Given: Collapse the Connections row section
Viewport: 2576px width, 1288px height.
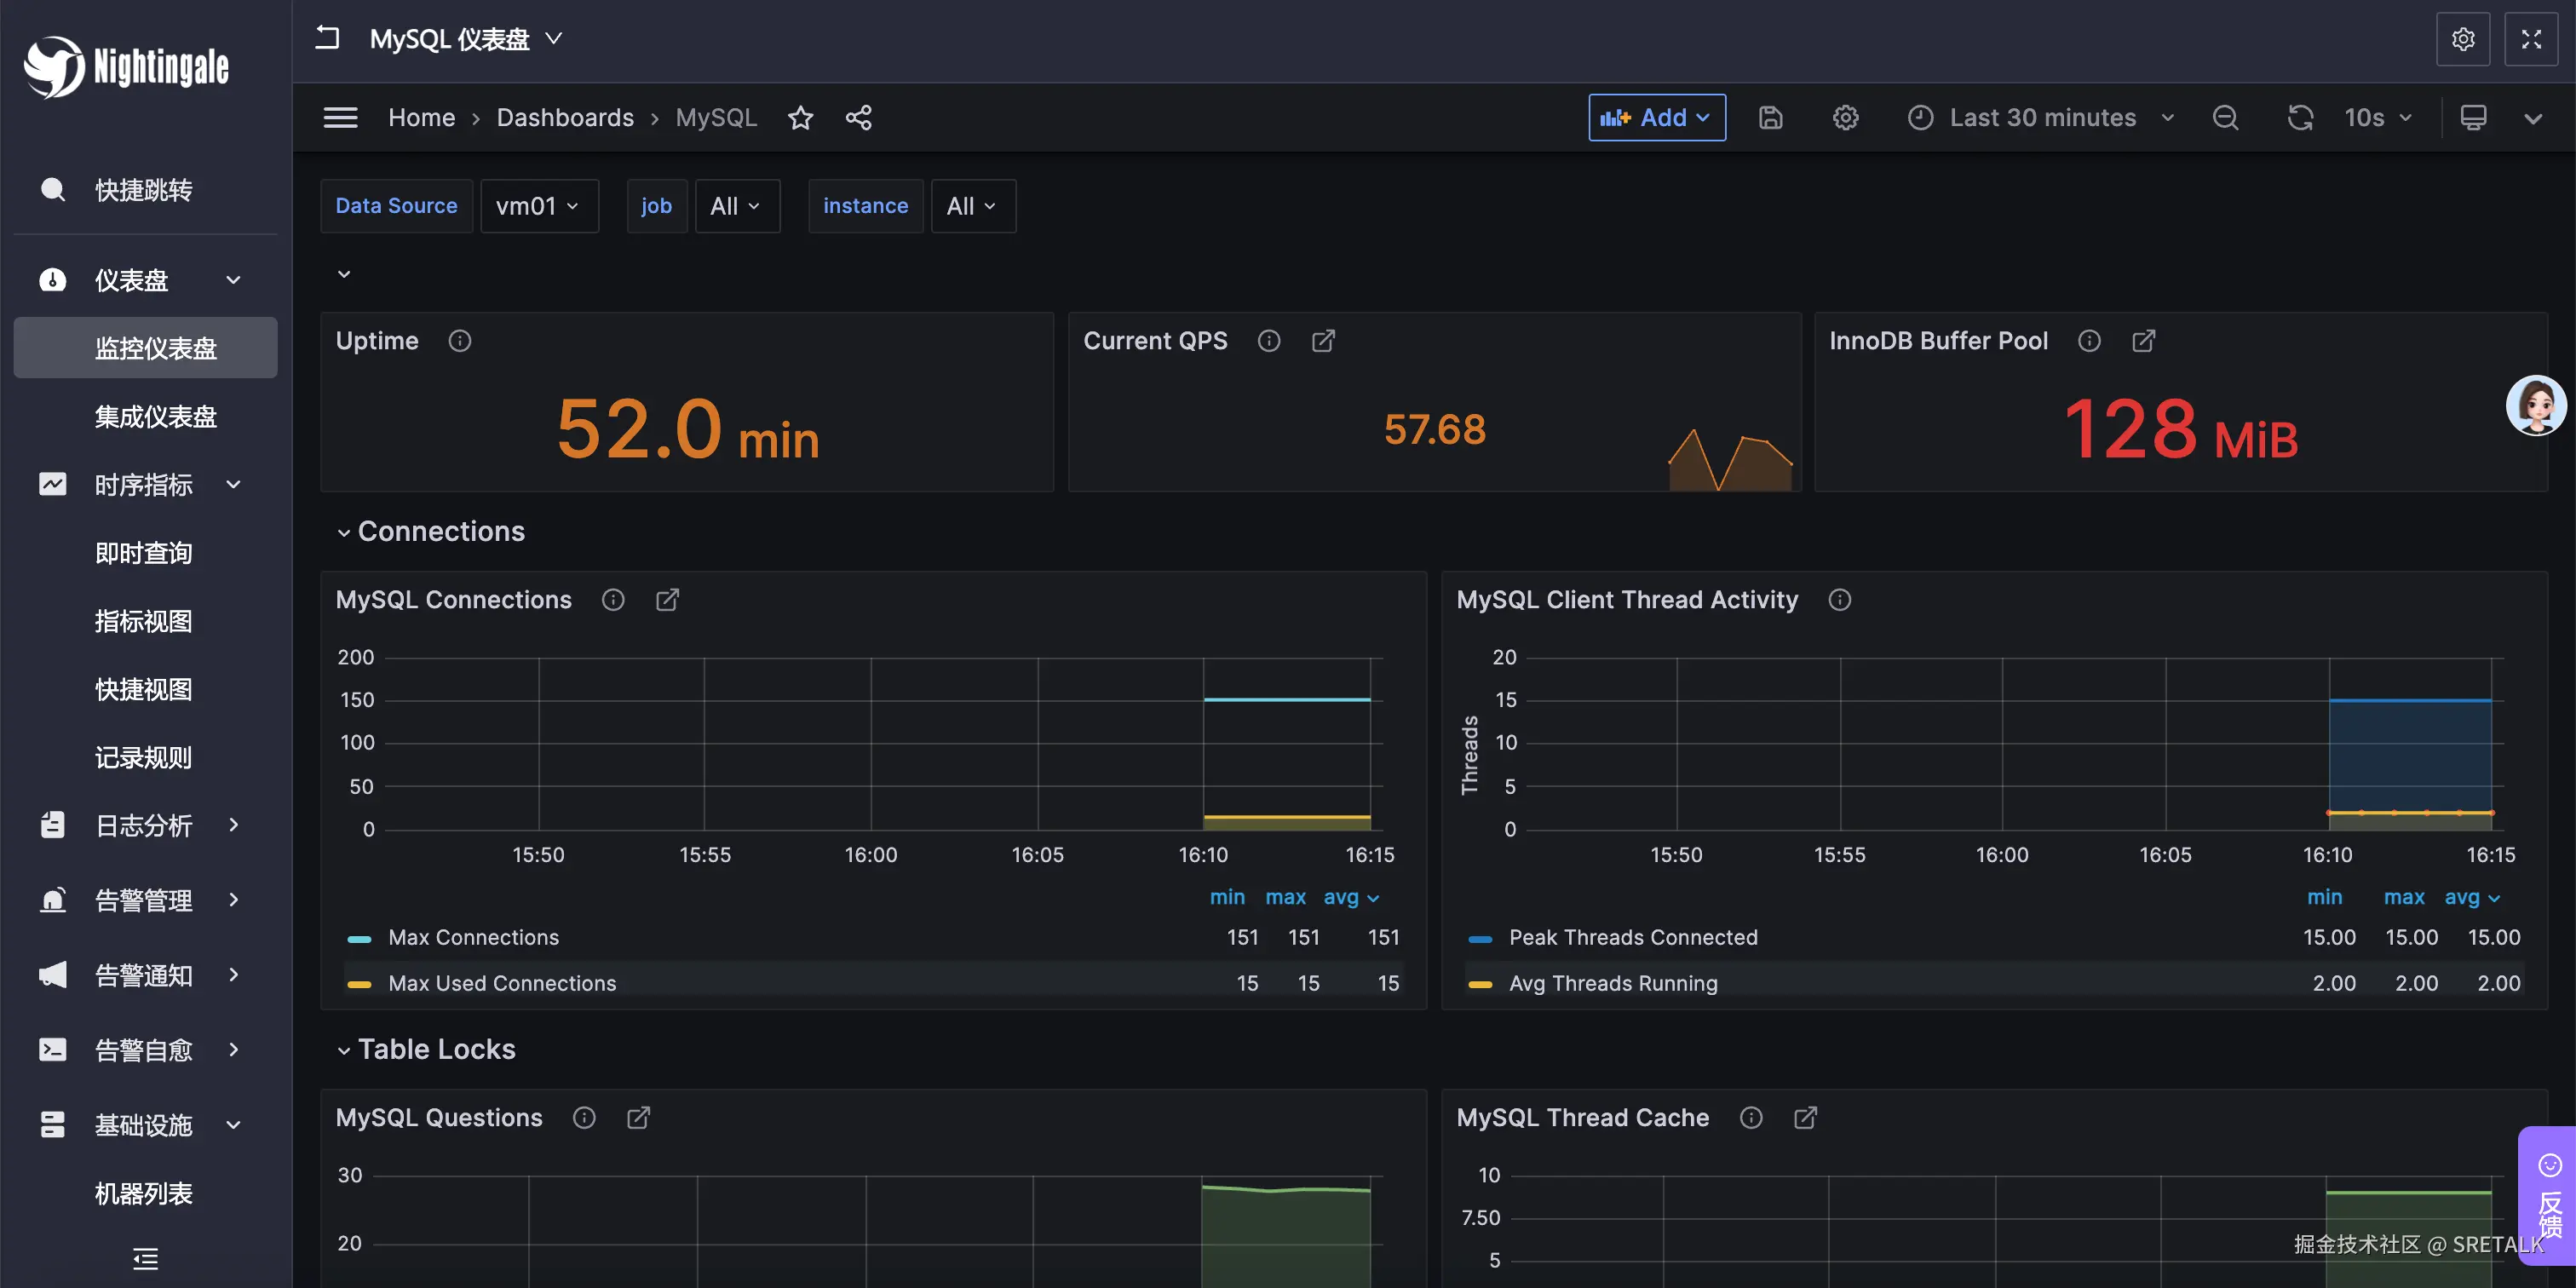Looking at the screenshot, I should [x=343, y=532].
